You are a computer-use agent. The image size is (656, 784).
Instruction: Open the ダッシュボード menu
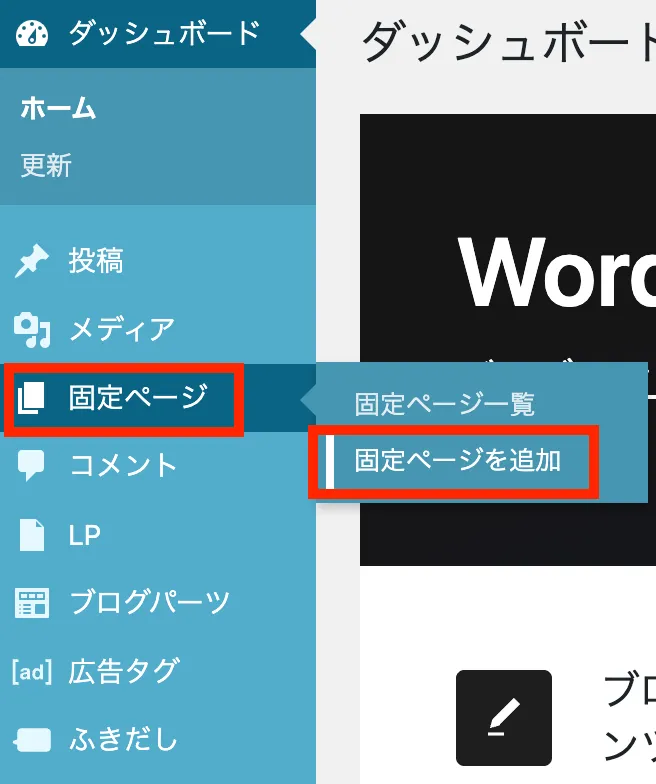pos(158,34)
